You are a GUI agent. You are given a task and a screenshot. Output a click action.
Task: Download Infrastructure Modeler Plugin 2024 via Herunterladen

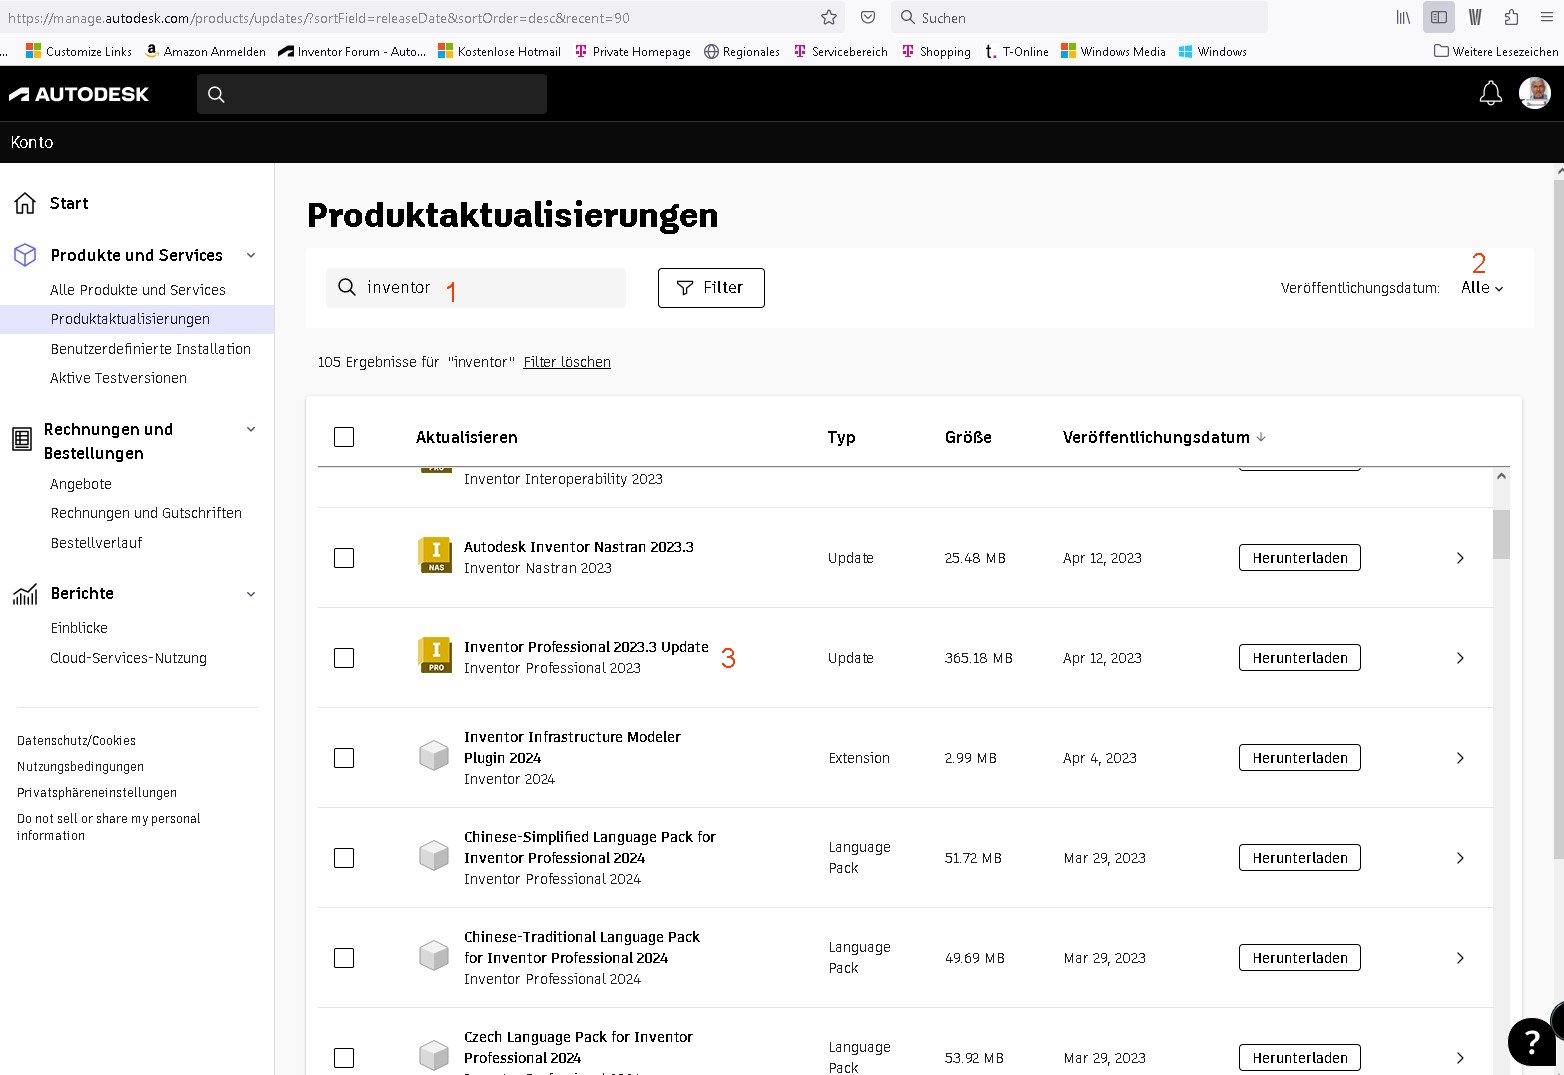[1300, 758]
